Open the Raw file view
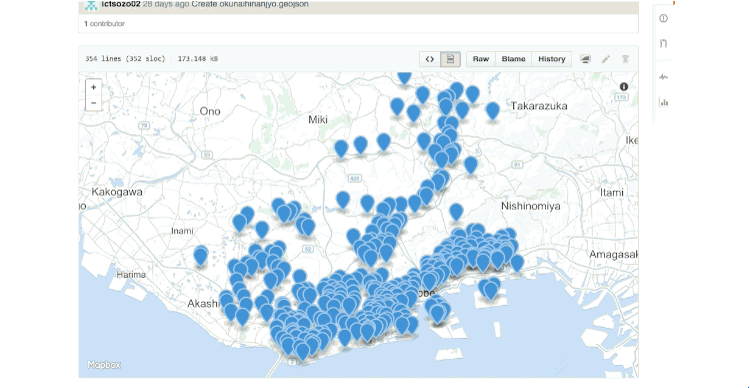The height and width of the screenshot is (388, 750). (x=481, y=59)
